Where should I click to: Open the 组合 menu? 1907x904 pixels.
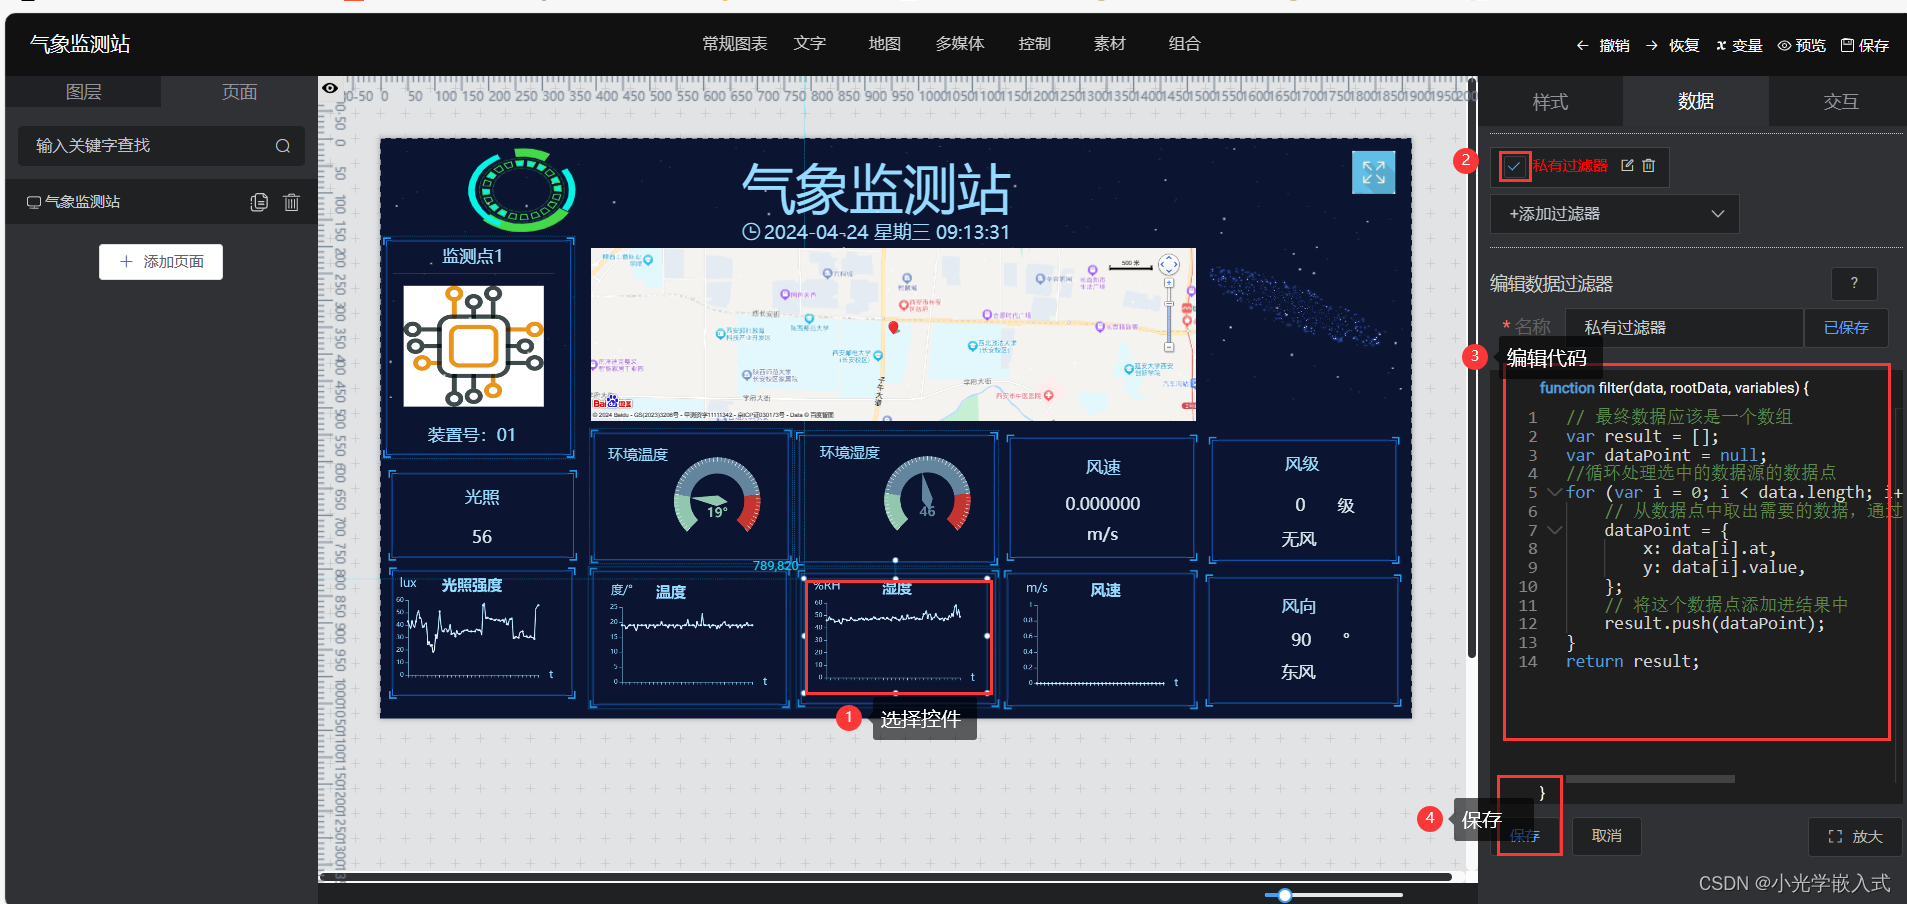point(1185,44)
